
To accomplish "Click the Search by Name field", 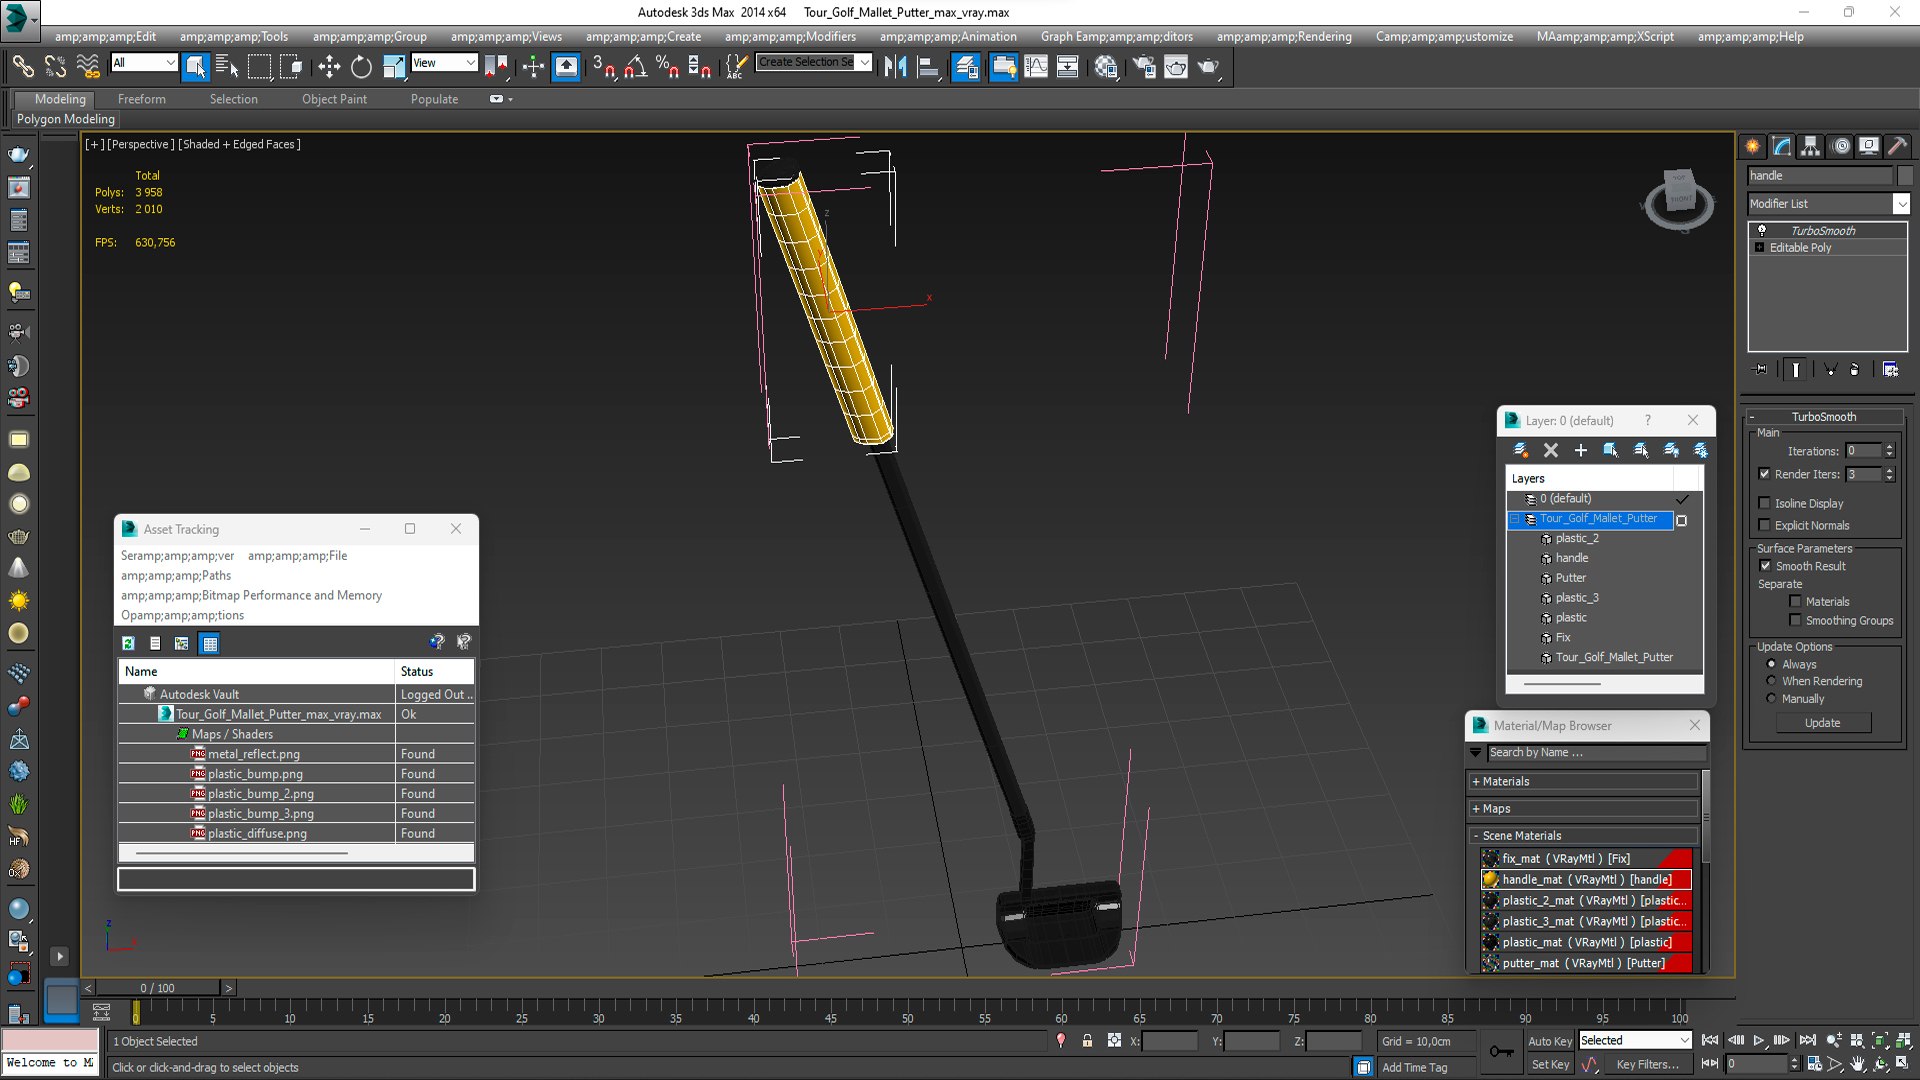I will pyautogui.click(x=1596, y=753).
